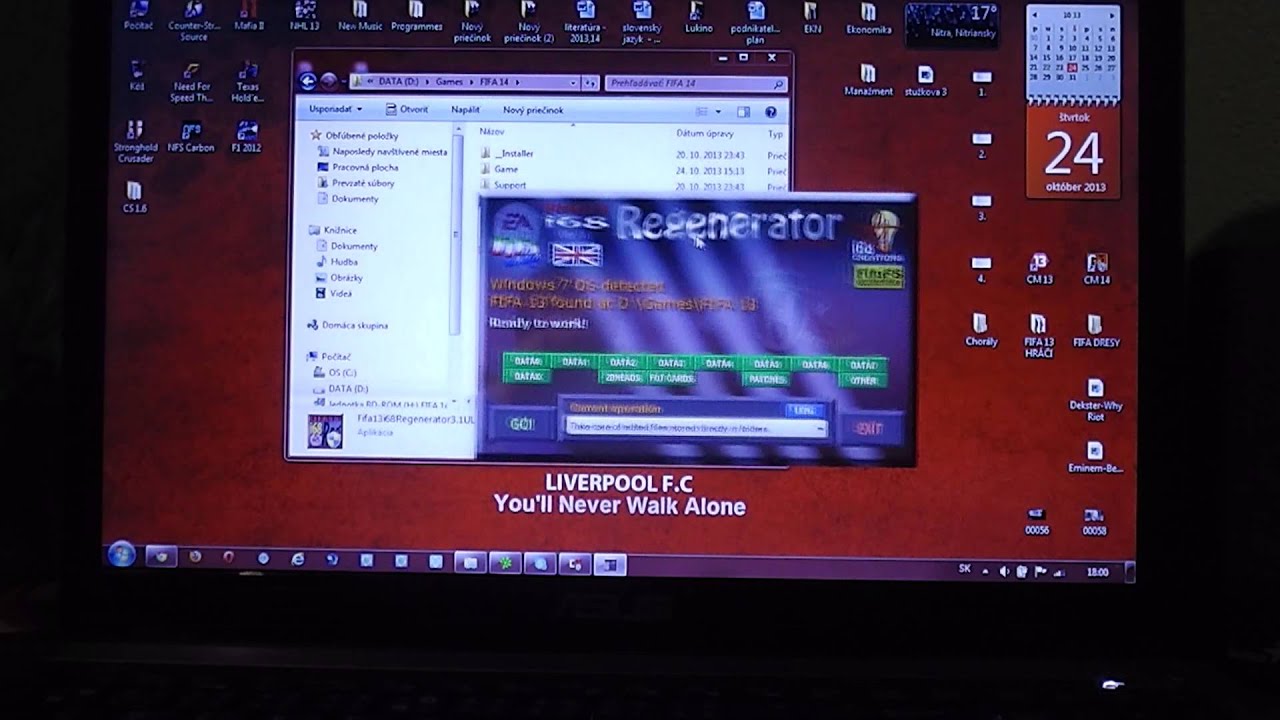The width and height of the screenshot is (1280, 720).
Task: Open Explorer help icon
Action: [x=771, y=112]
